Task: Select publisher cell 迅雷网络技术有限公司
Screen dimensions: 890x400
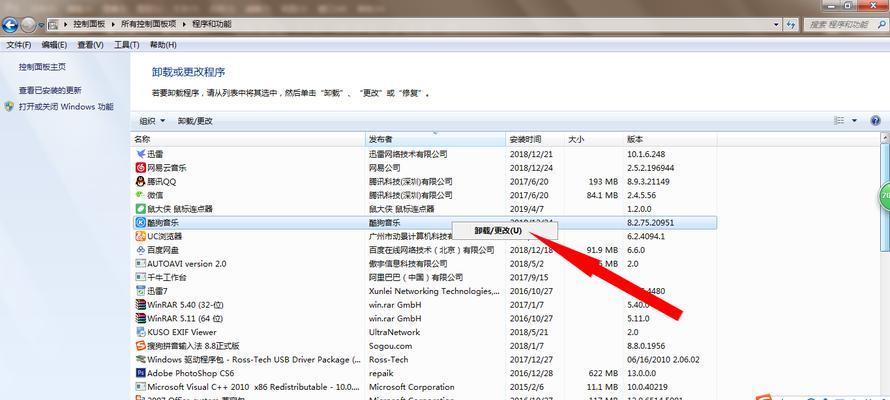Action: pyautogui.click(x=408, y=154)
